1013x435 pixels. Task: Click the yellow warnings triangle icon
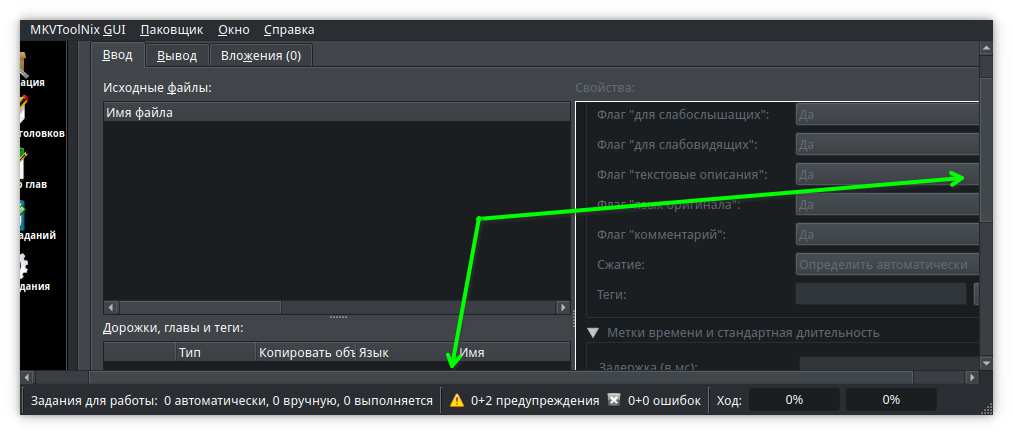point(456,400)
